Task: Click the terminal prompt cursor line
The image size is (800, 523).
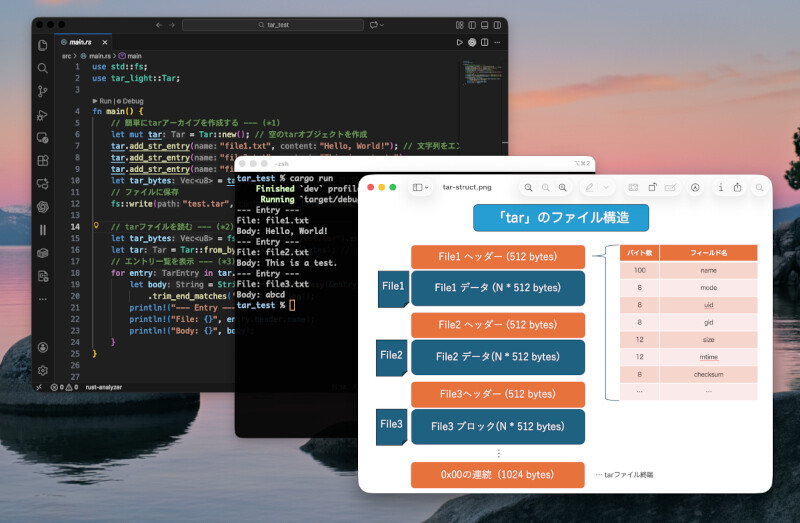Action: click(266, 305)
